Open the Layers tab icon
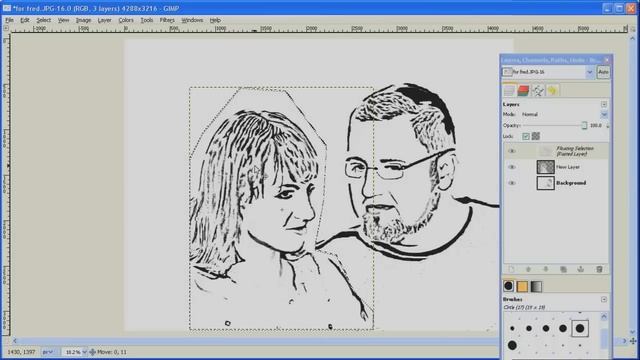Viewport: 640px width, 360px height. [x=509, y=90]
